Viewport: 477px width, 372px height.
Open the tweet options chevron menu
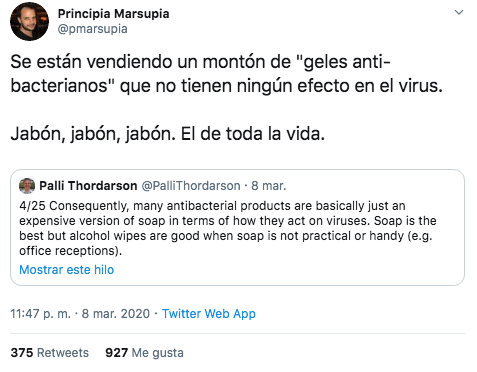459,13
